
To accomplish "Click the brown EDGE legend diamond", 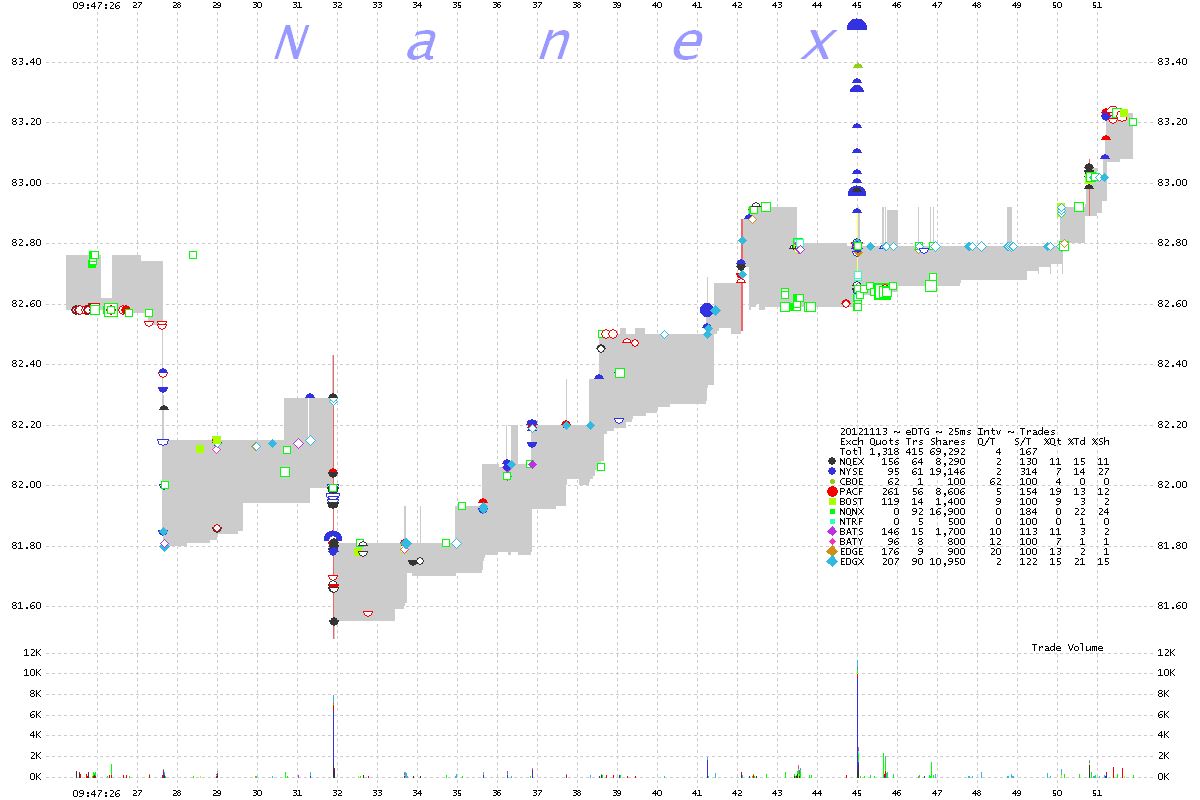I will point(833,551).
